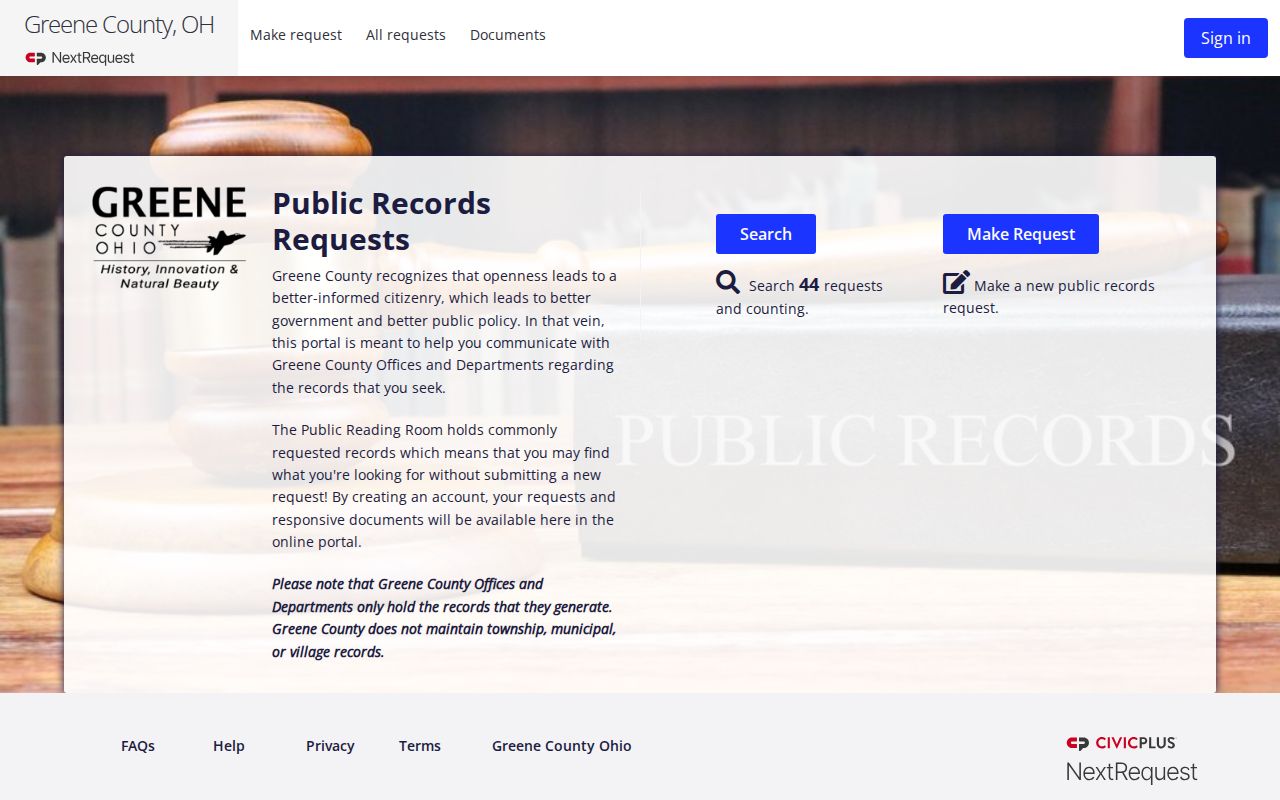View the Terms footer link
1280x800 pixels.
[x=420, y=746]
